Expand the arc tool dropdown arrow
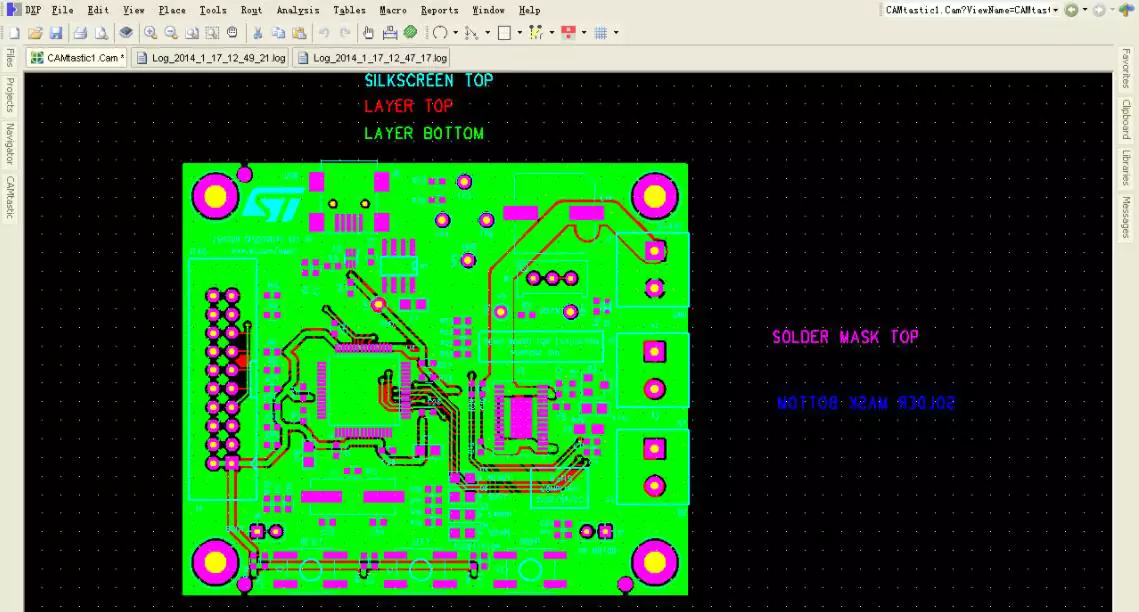 [455, 32]
